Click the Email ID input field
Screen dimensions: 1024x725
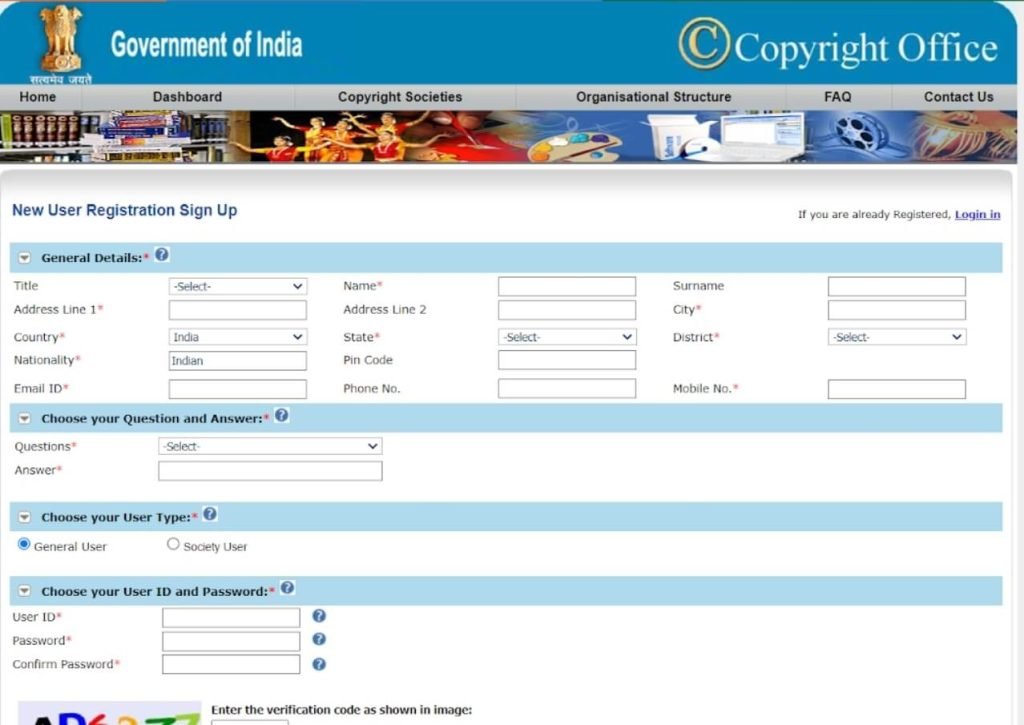(x=238, y=389)
